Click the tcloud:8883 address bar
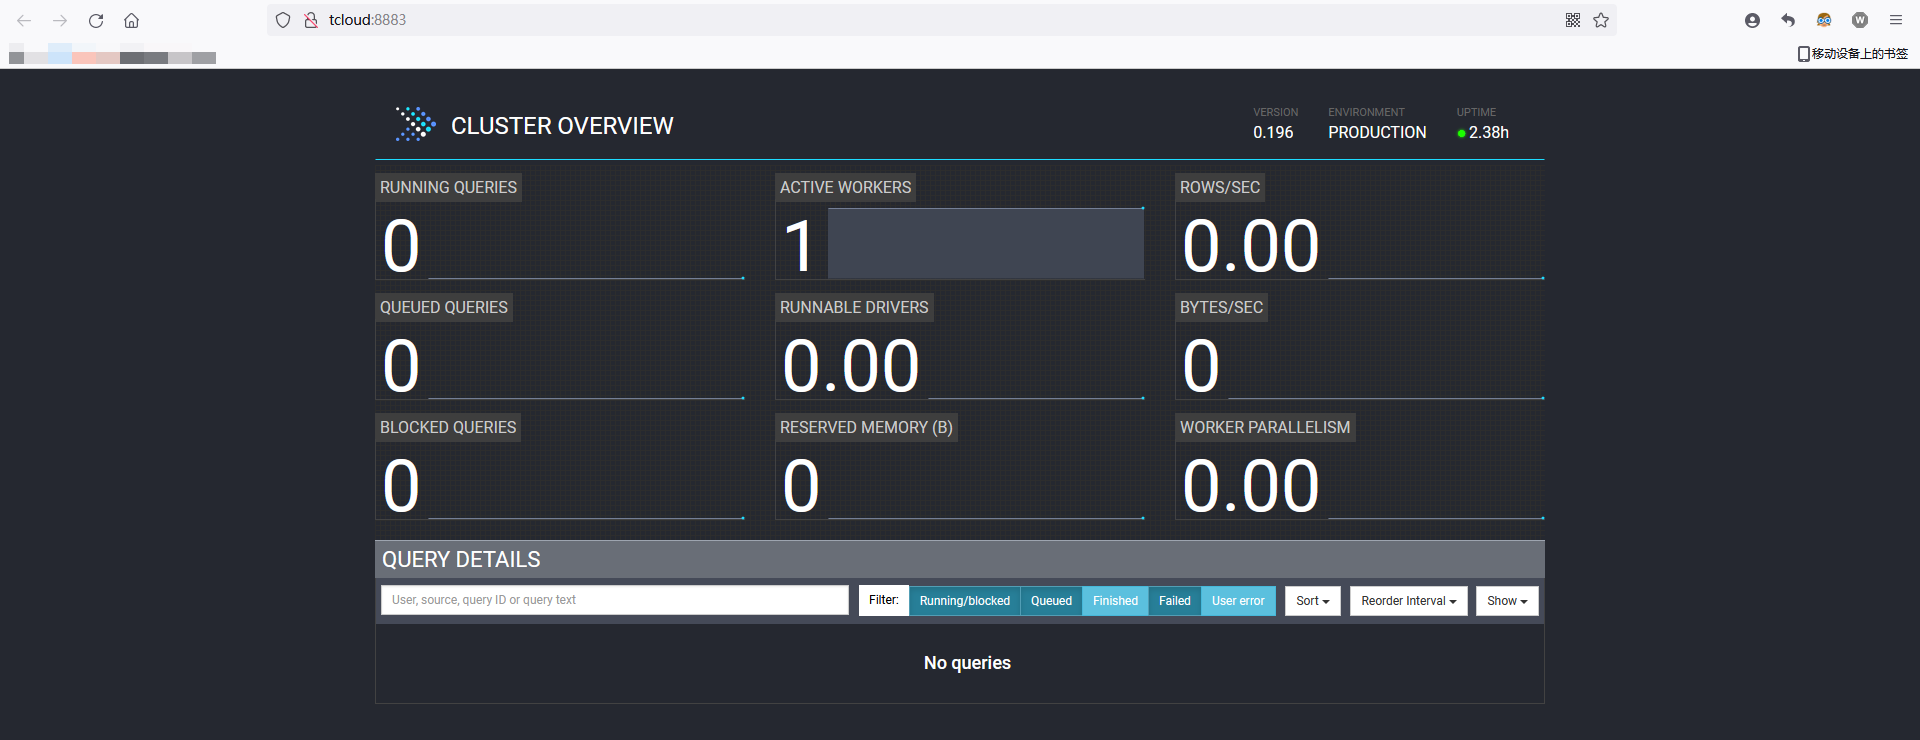Viewport: 1920px width, 740px height. pyautogui.click(x=940, y=20)
